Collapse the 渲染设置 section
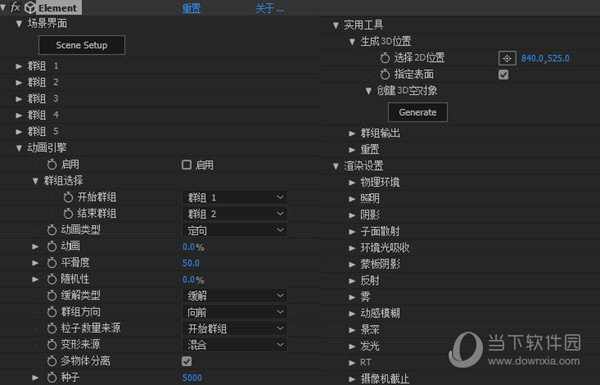 336,166
